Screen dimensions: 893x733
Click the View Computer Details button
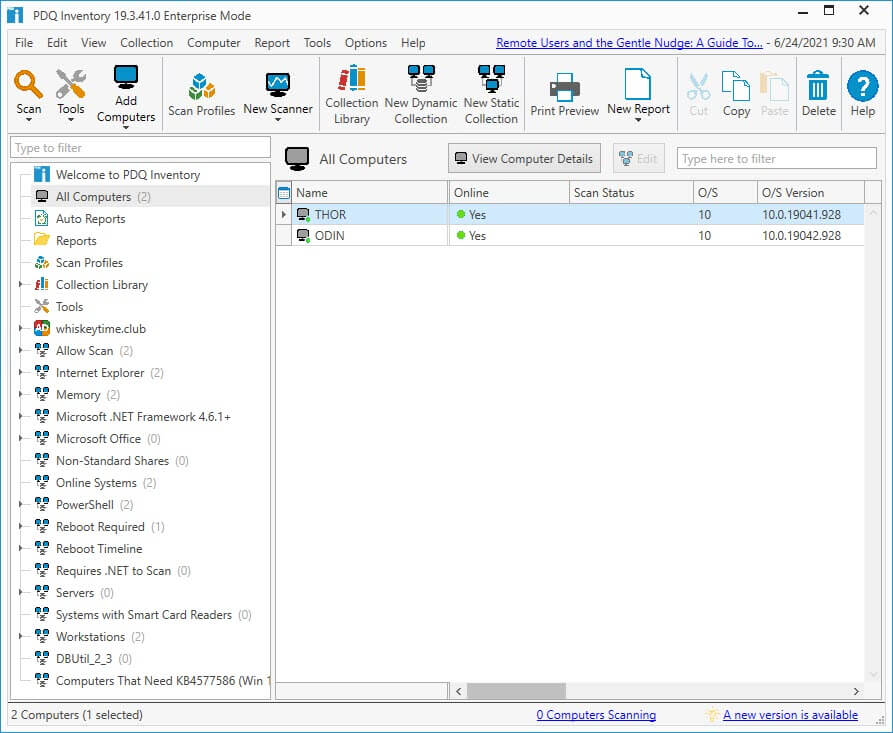click(x=525, y=158)
